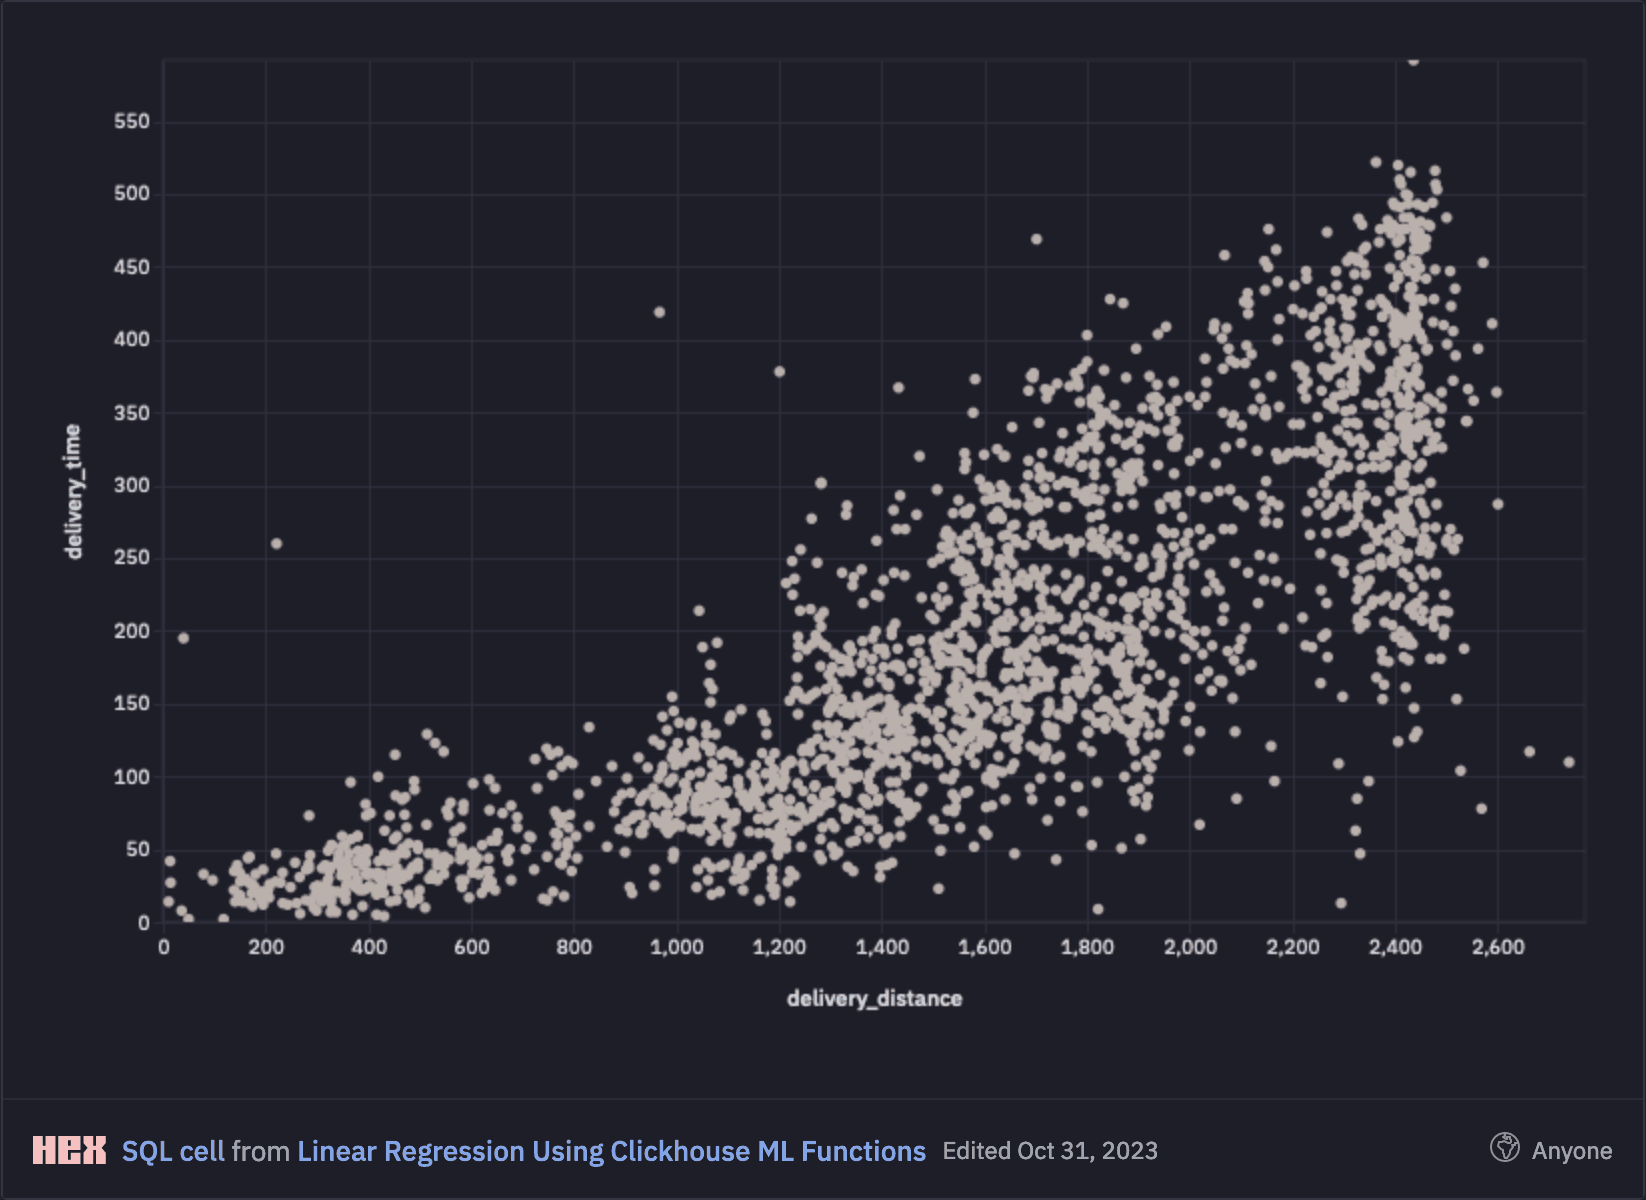1646x1200 pixels.
Task: Open Linear Regression Using Clickhouse ML Functions project
Action: click(x=611, y=1151)
